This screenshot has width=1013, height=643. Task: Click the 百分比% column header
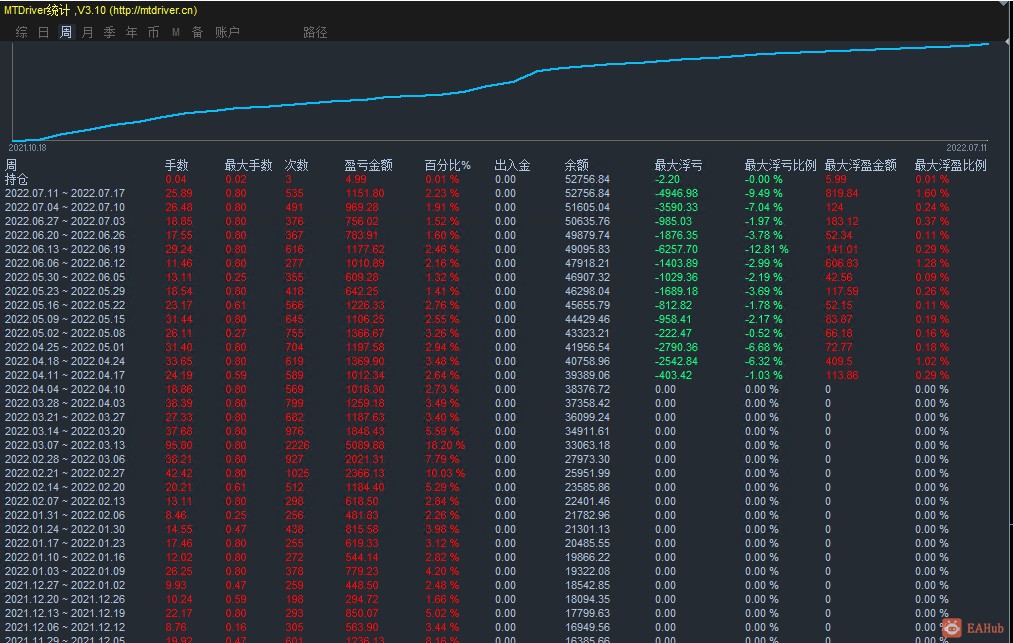click(x=447, y=165)
